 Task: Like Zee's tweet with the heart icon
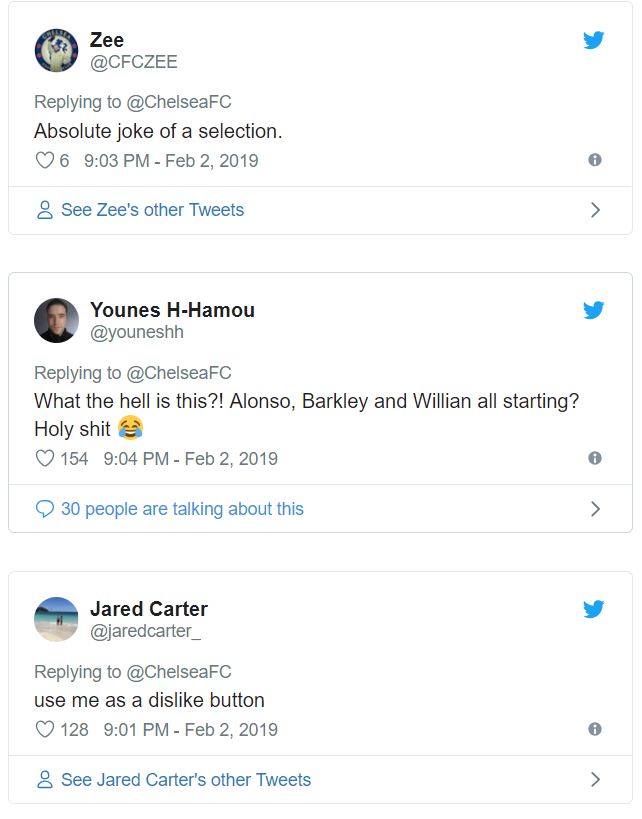coord(44,160)
